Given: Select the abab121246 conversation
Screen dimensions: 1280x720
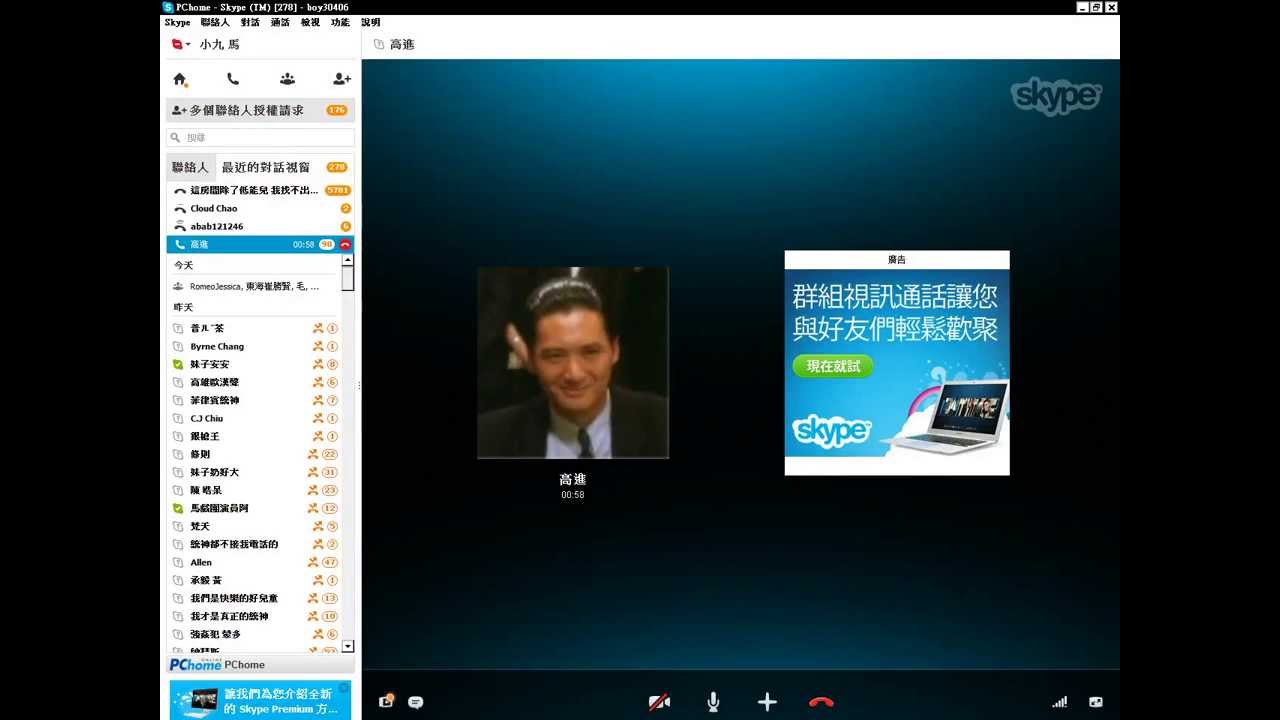Looking at the screenshot, I should click(260, 226).
